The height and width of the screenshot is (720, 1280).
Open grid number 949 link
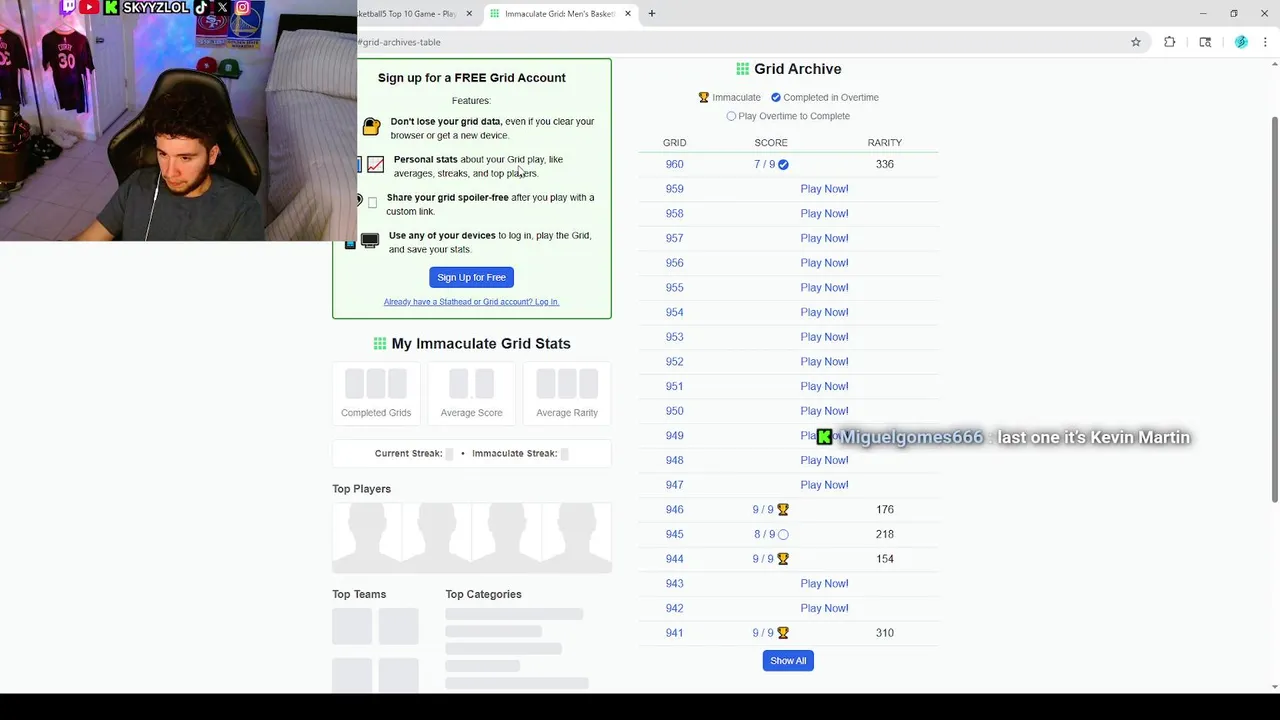click(674, 436)
